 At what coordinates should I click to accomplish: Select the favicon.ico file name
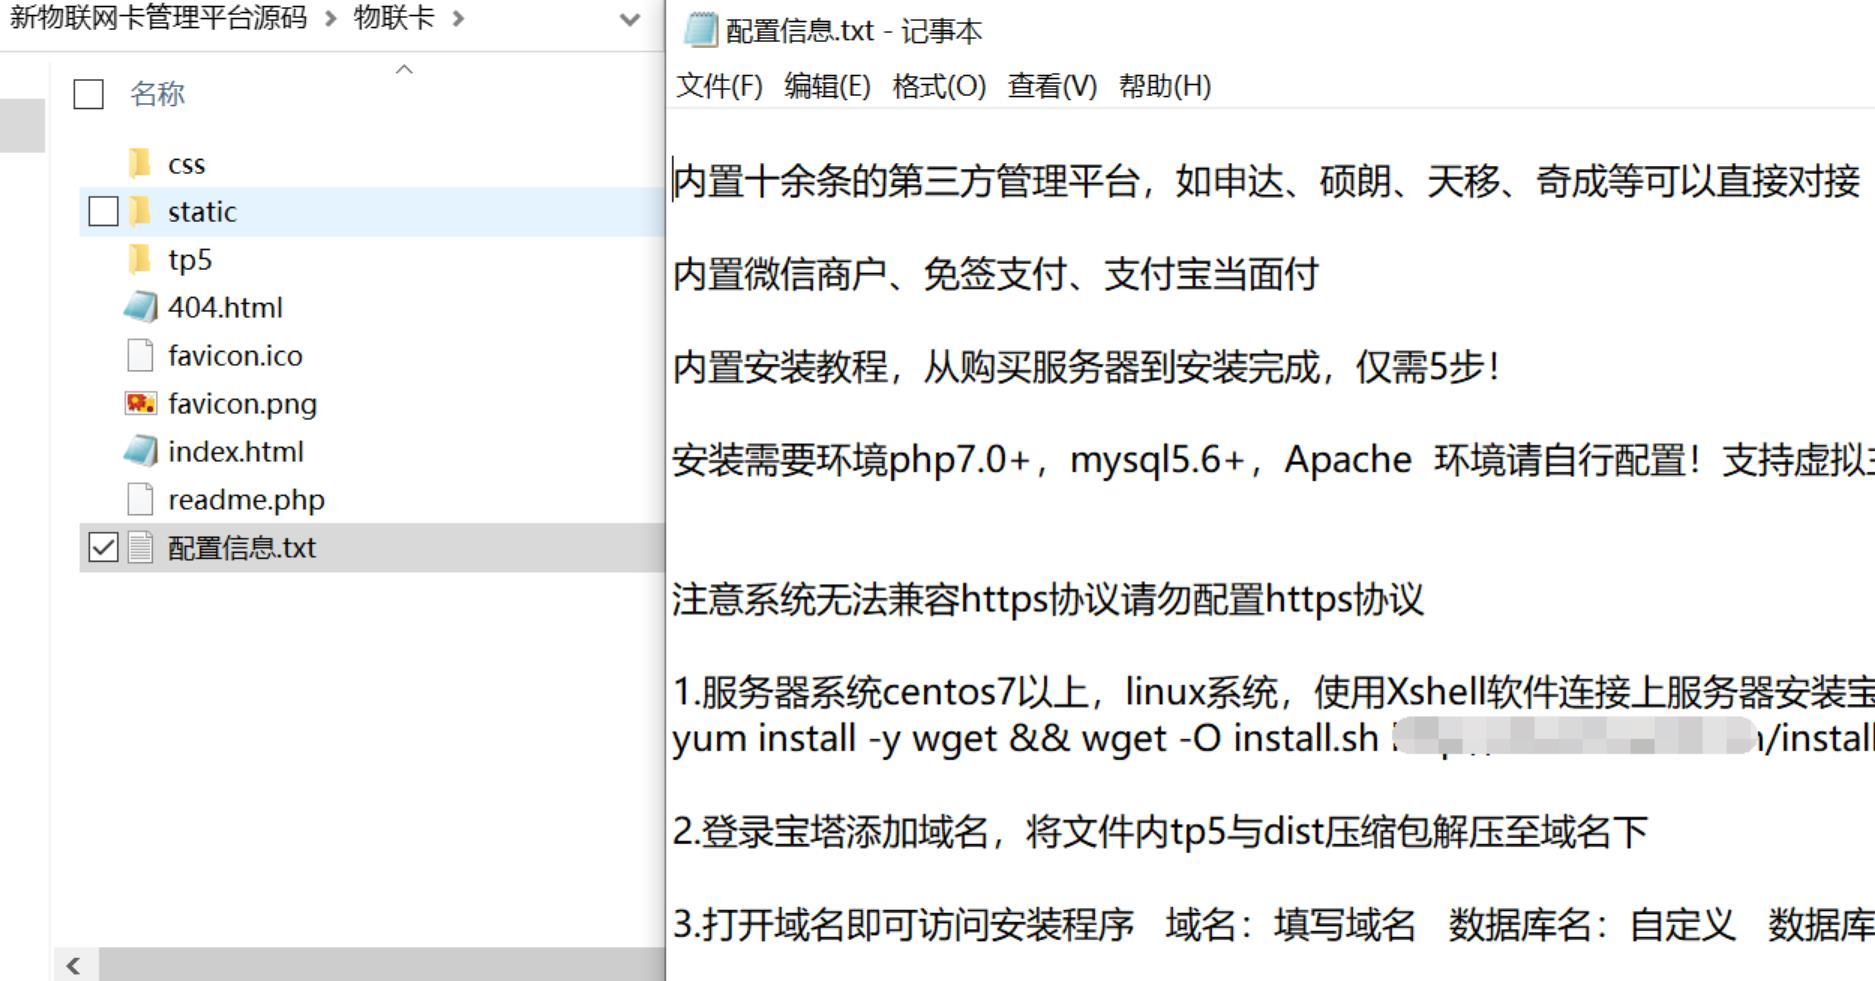coord(235,355)
